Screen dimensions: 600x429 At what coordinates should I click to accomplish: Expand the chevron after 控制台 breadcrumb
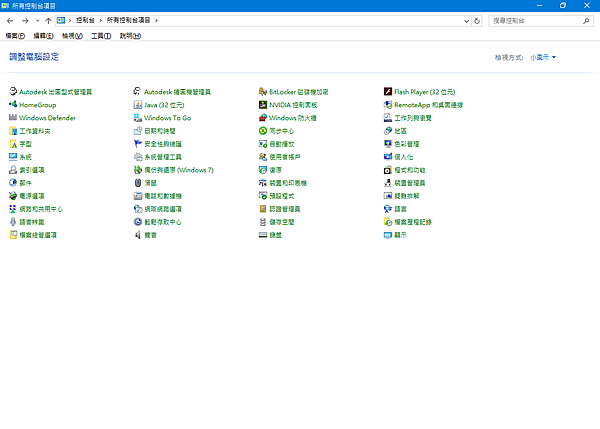tap(101, 20)
